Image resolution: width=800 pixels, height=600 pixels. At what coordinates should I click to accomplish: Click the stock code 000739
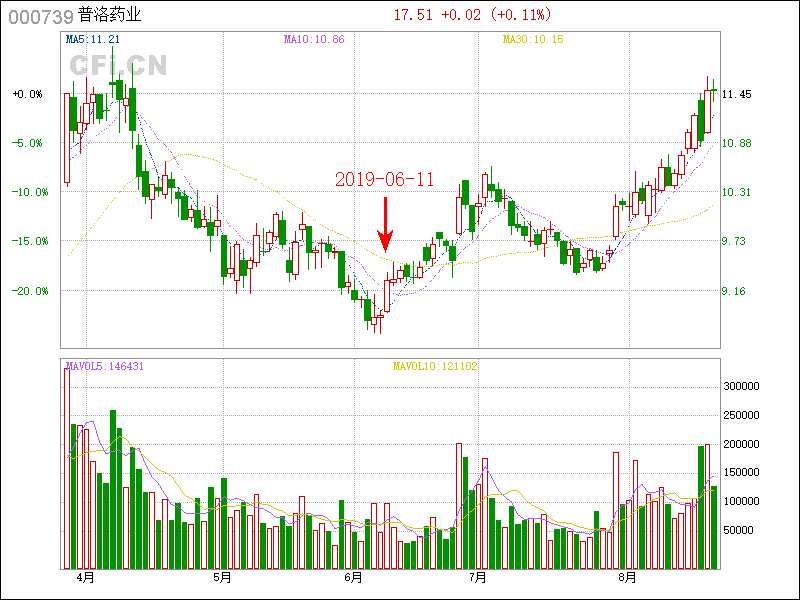(40, 15)
